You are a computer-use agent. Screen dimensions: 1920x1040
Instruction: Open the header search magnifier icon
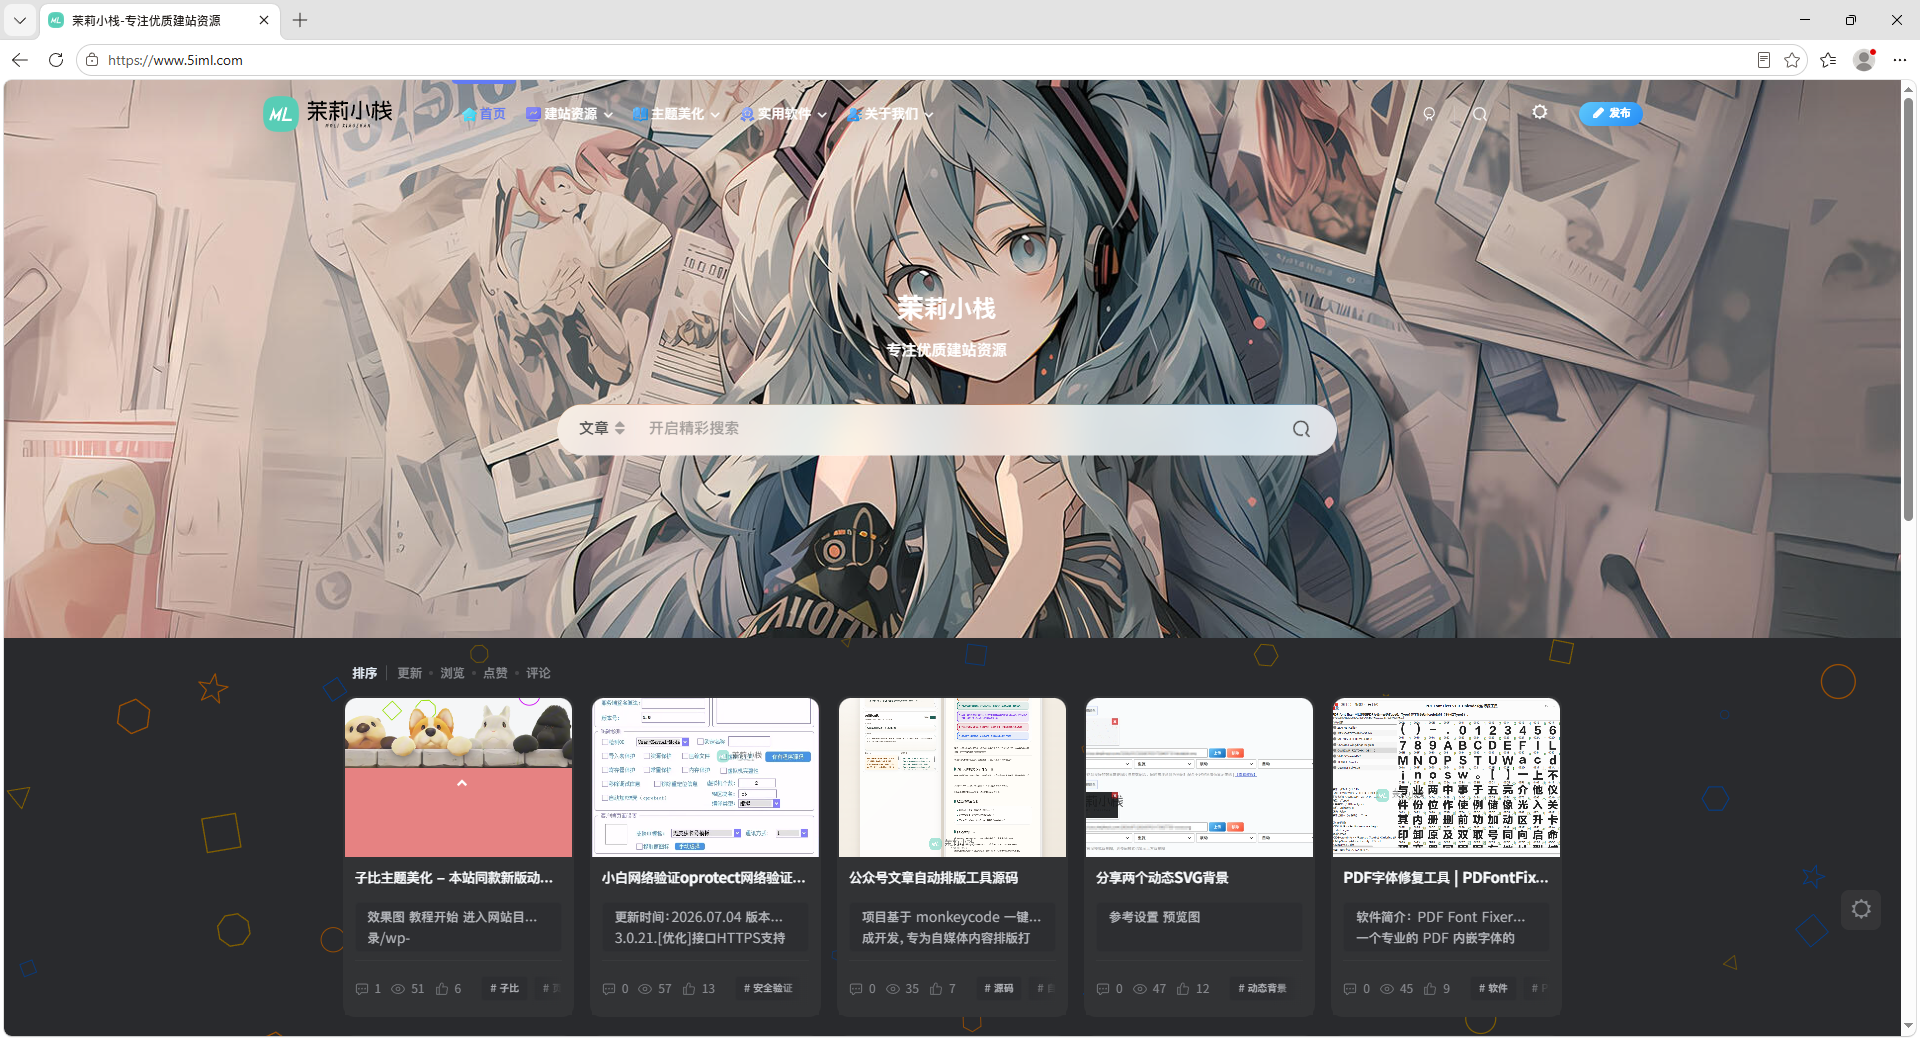pyautogui.click(x=1480, y=114)
